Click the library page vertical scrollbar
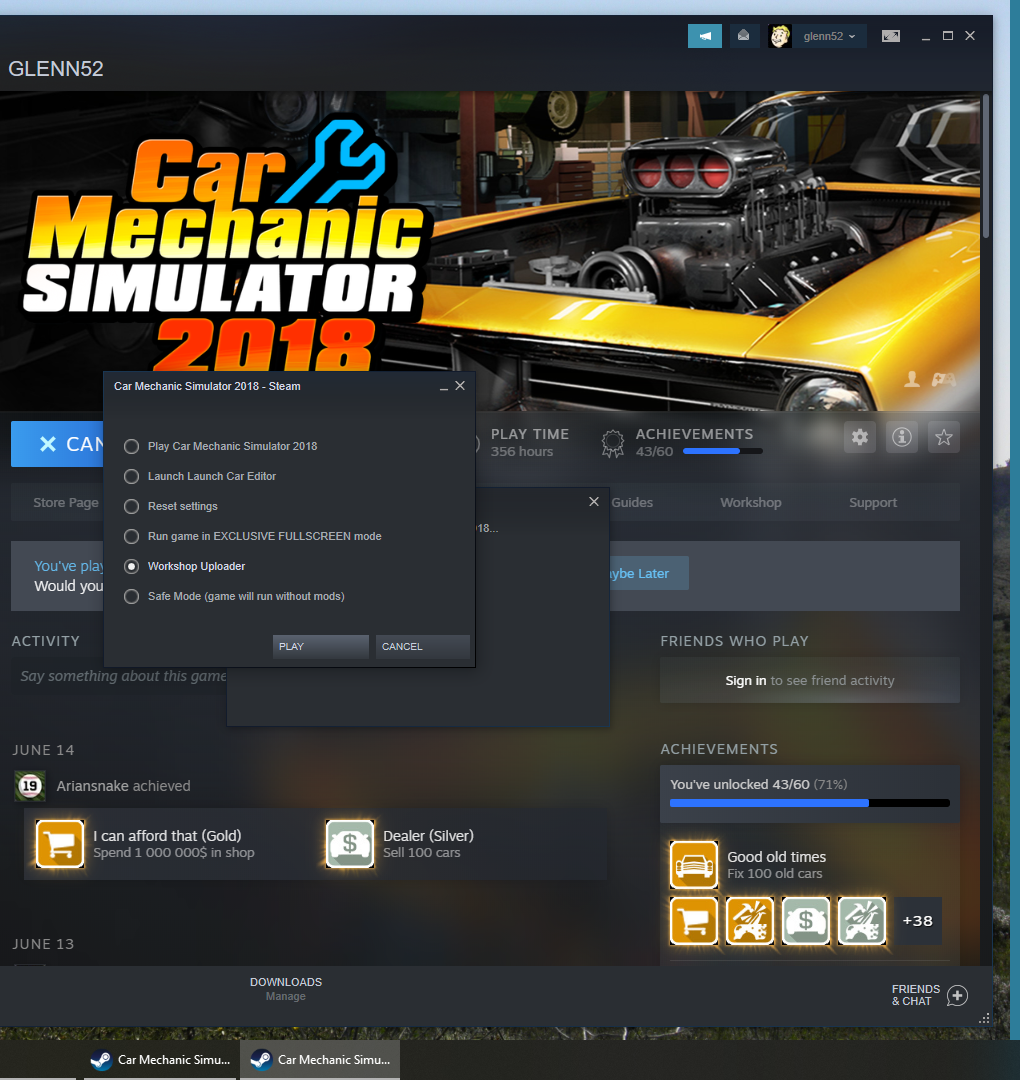The width and height of the screenshot is (1020, 1080). click(x=986, y=167)
